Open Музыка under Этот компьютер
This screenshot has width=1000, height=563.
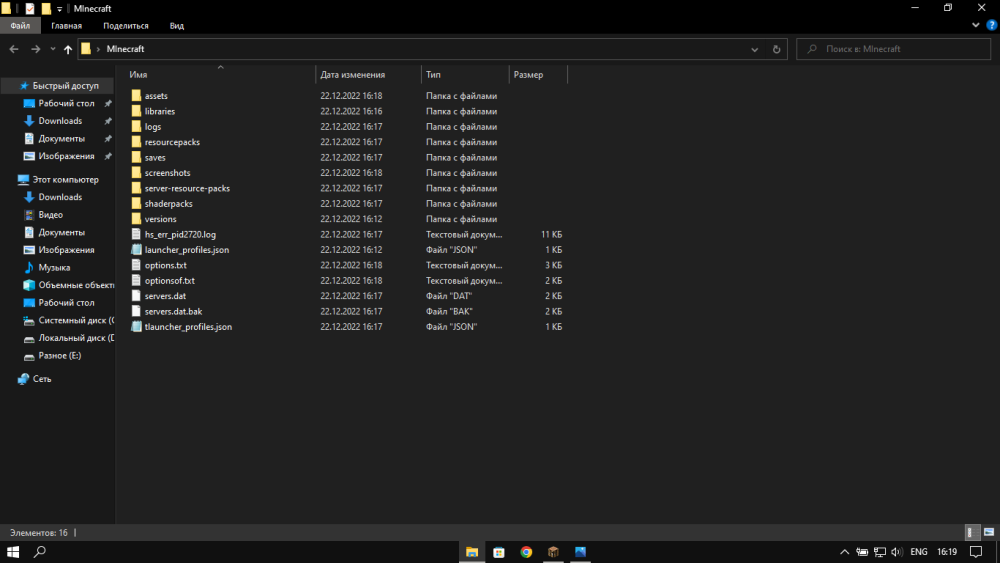(x=54, y=268)
